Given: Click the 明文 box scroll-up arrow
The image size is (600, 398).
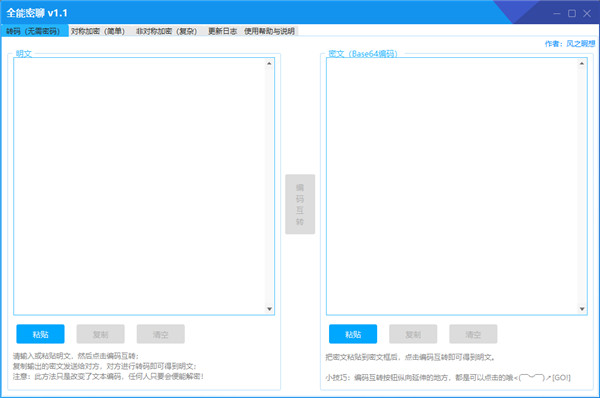Looking at the screenshot, I should (269, 63).
